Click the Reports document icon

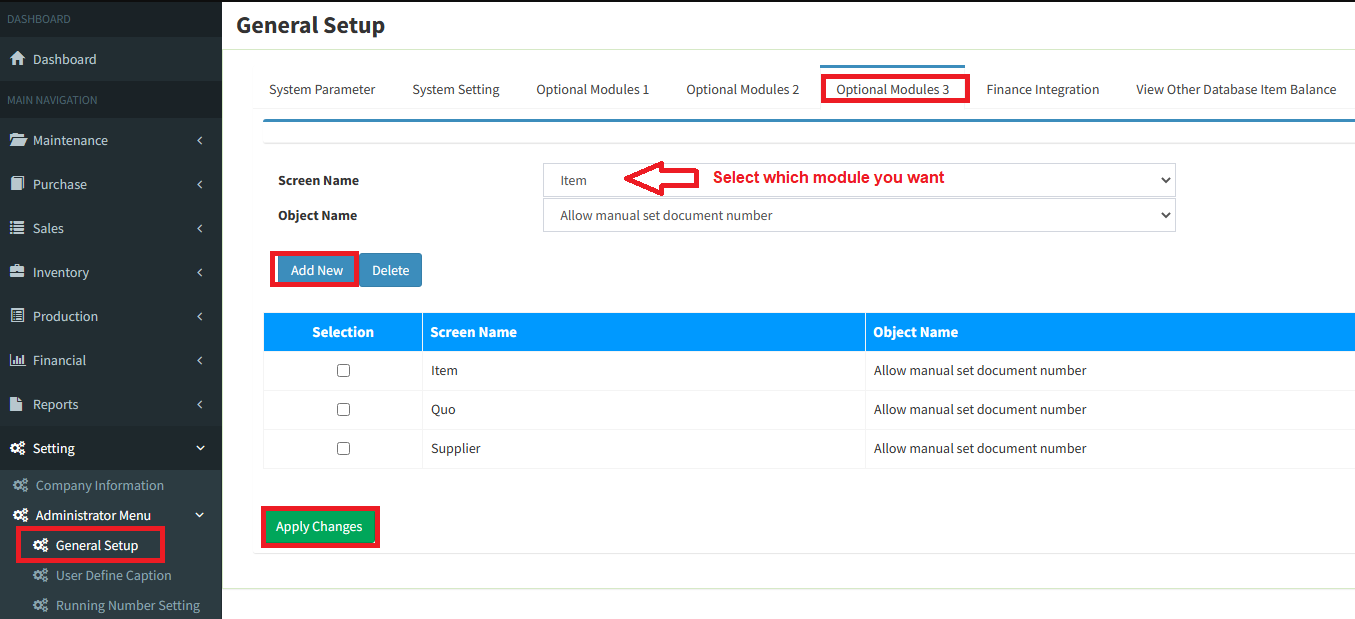click(x=17, y=404)
